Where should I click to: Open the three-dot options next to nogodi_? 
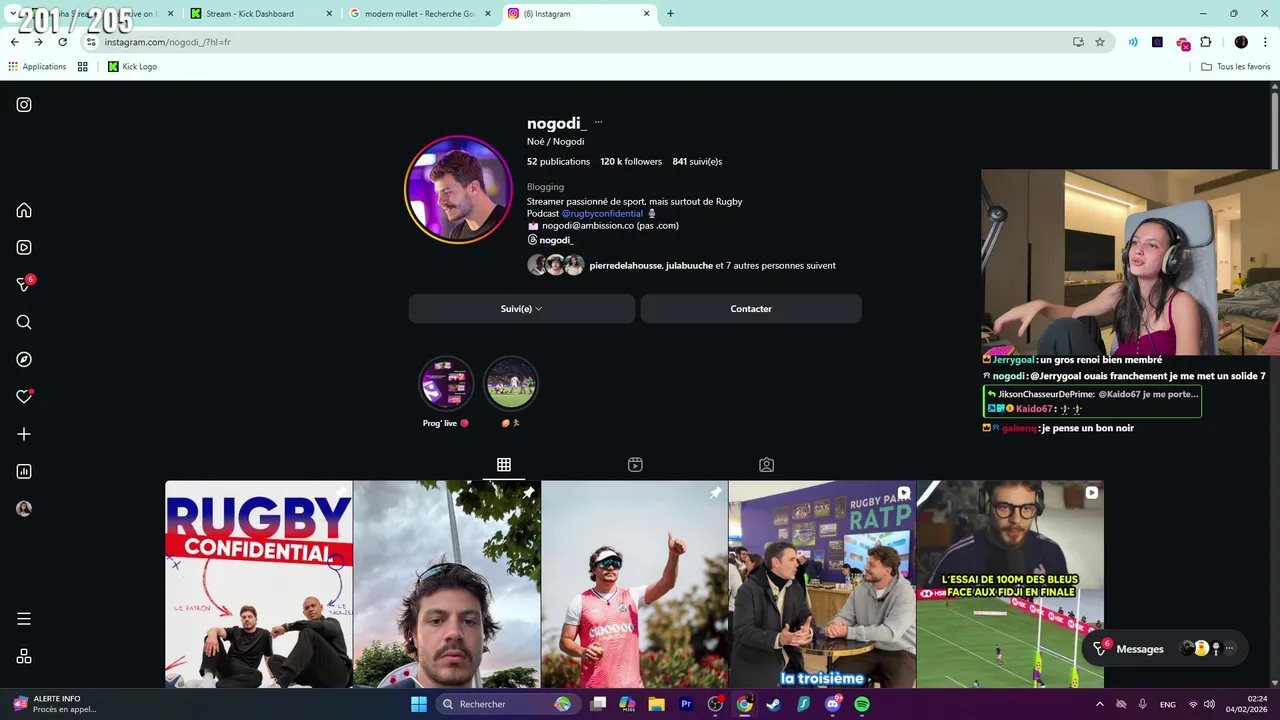coord(598,122)
